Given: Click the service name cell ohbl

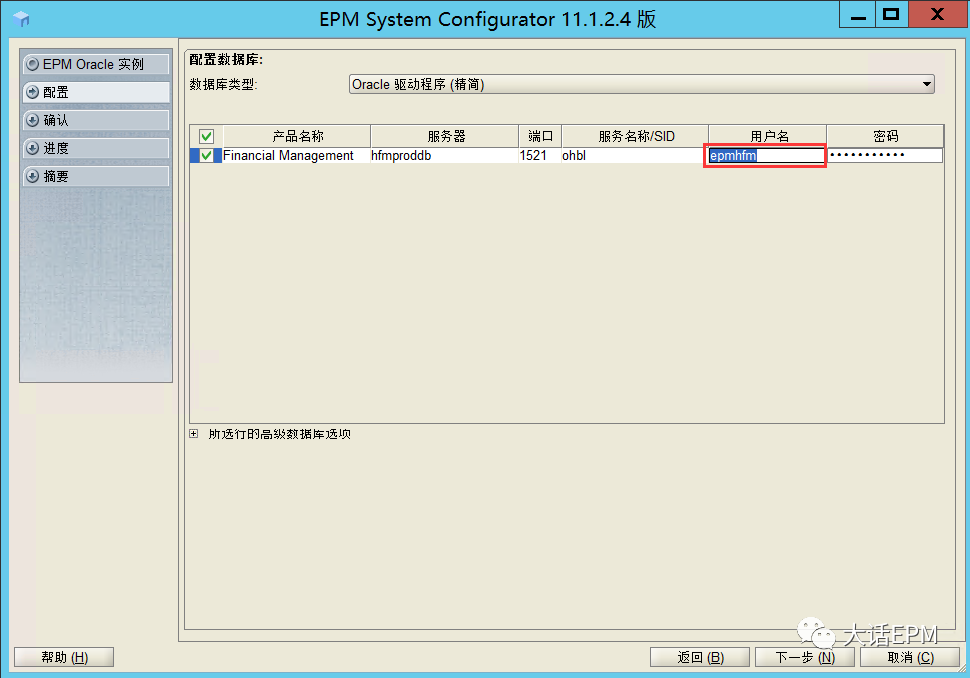Looking at the screenshot, I should (x=635, y=155).
